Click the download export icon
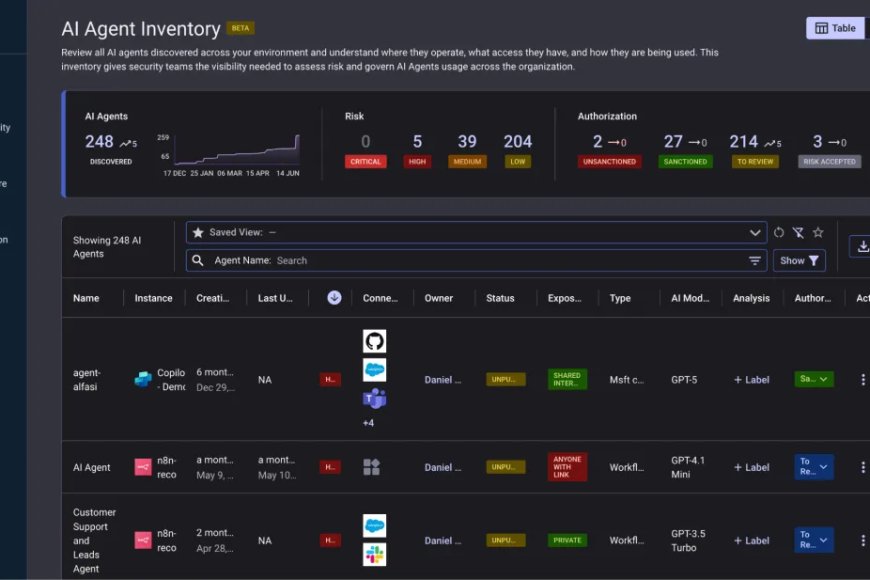870x580 pixels. (862, 246)
